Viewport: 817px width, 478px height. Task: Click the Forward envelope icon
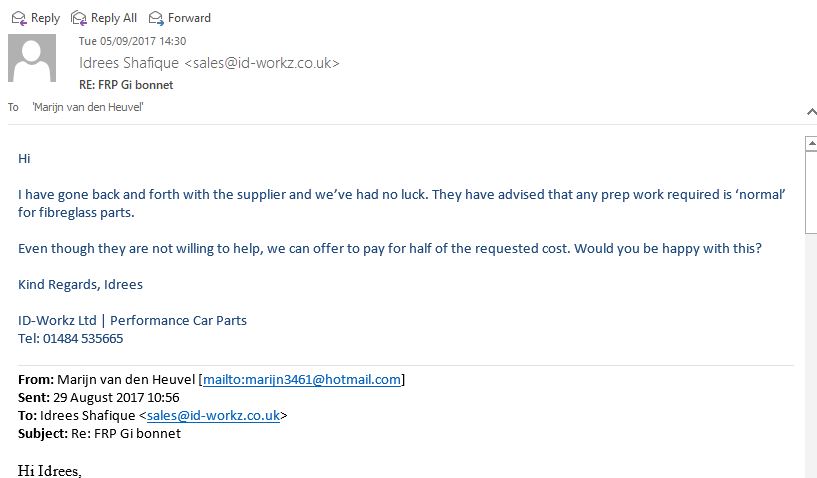156,18
